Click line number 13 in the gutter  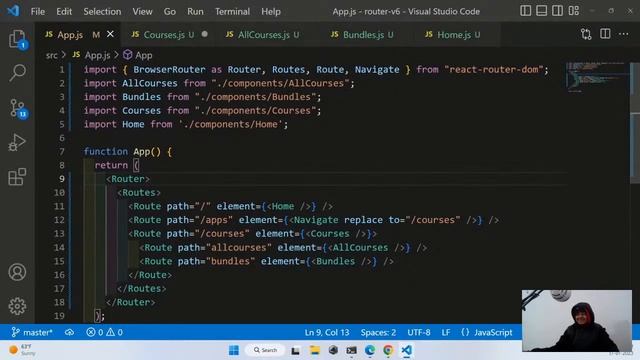(x=59, y=233)
